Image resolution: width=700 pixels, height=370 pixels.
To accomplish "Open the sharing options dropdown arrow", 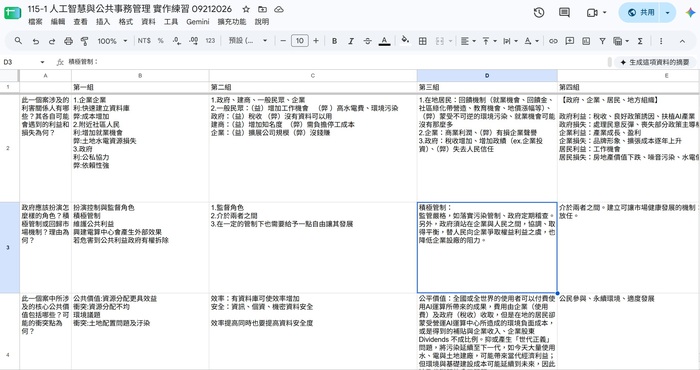I will tap(667, 12).
